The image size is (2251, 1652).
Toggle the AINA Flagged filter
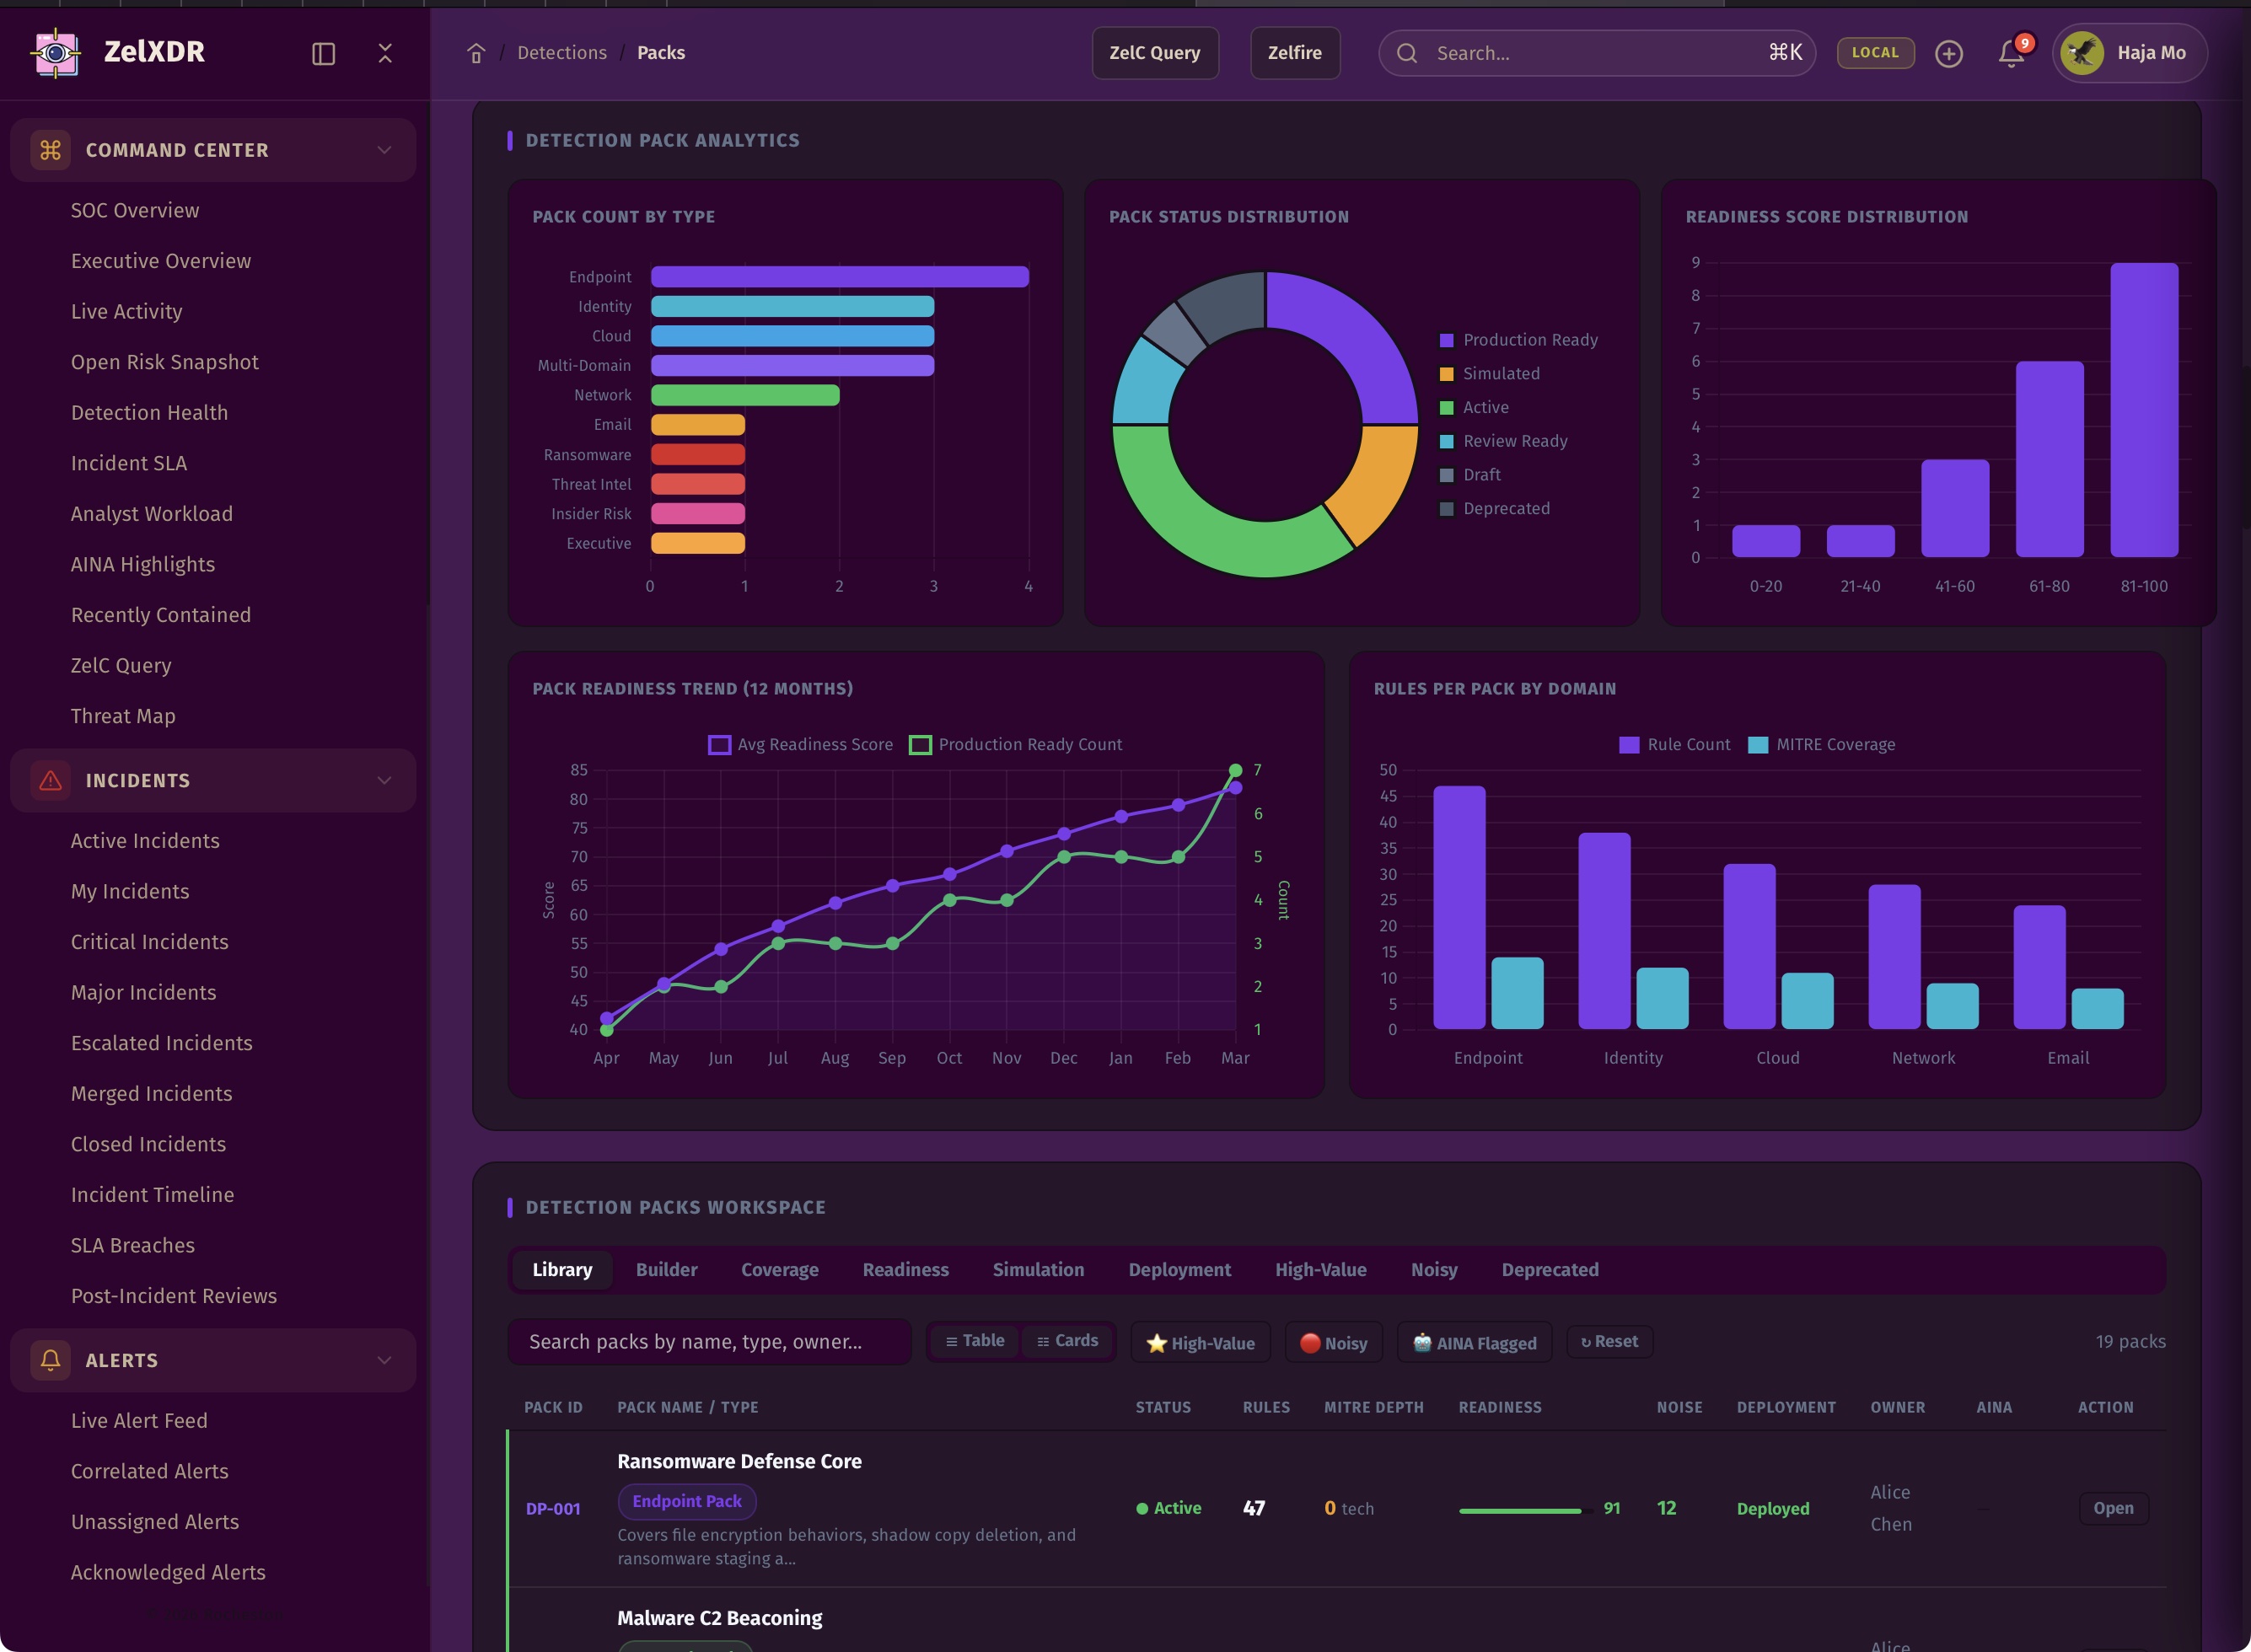pos(1474,1343)
